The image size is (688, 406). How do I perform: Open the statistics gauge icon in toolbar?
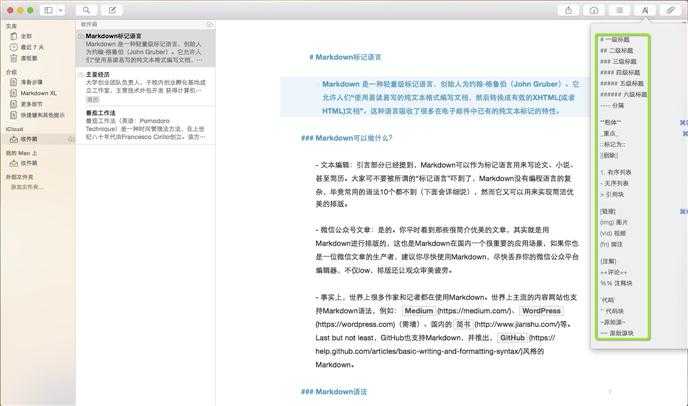594,10
